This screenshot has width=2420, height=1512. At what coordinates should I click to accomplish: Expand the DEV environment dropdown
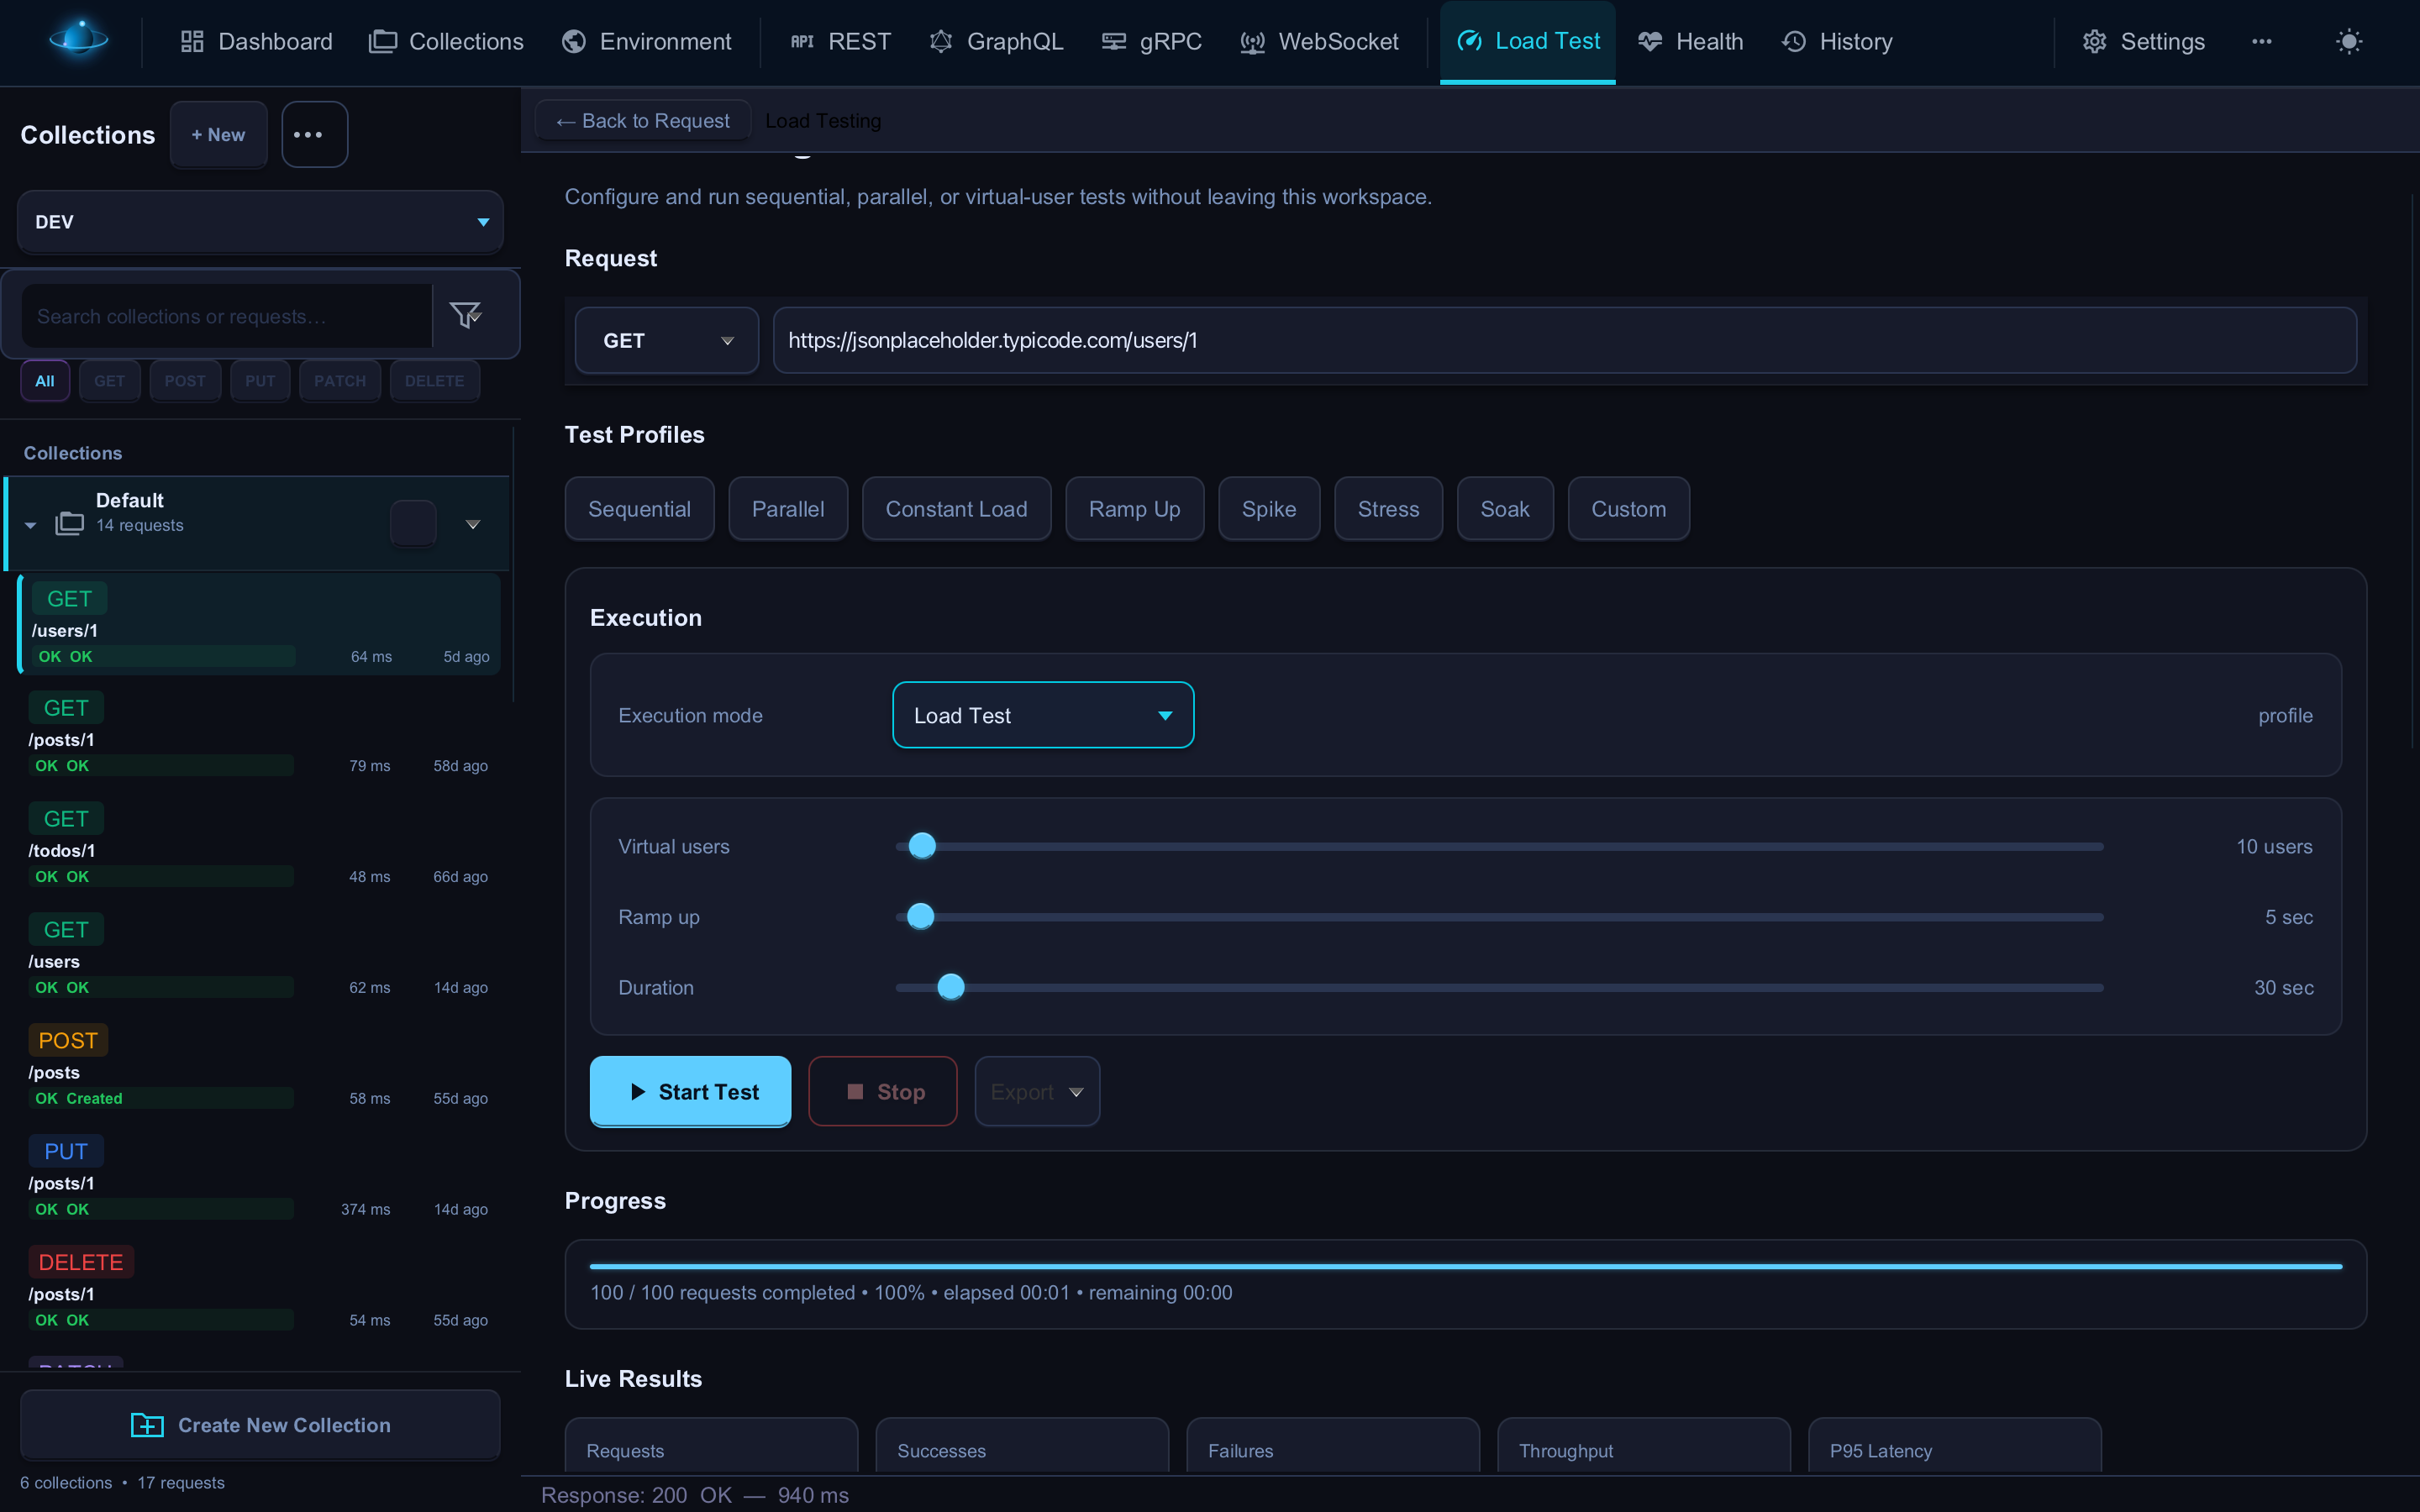[x=260, y=221]
